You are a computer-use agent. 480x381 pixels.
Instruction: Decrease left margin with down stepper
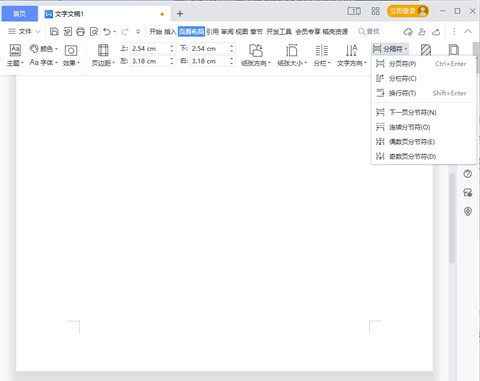point(172,64)
